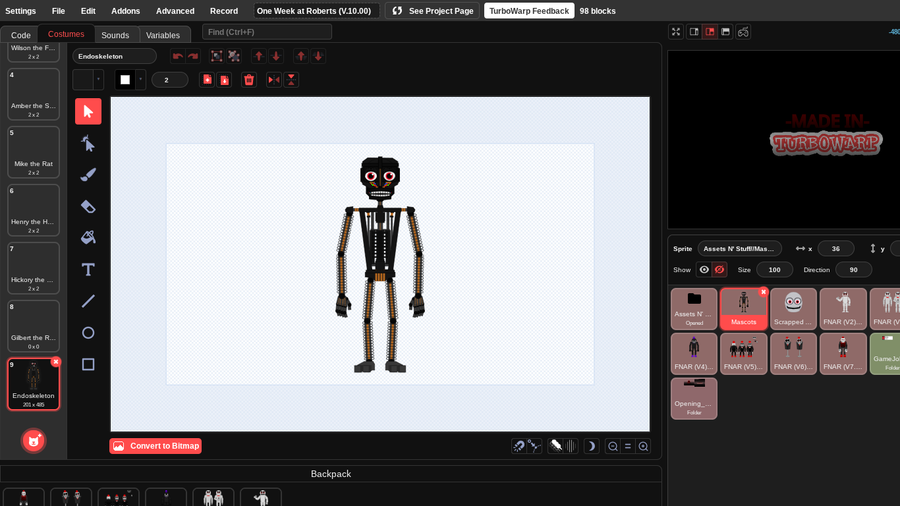Select the Fill bucket tool
This screenshot has height=506, width=900.
tap(88, 238)
